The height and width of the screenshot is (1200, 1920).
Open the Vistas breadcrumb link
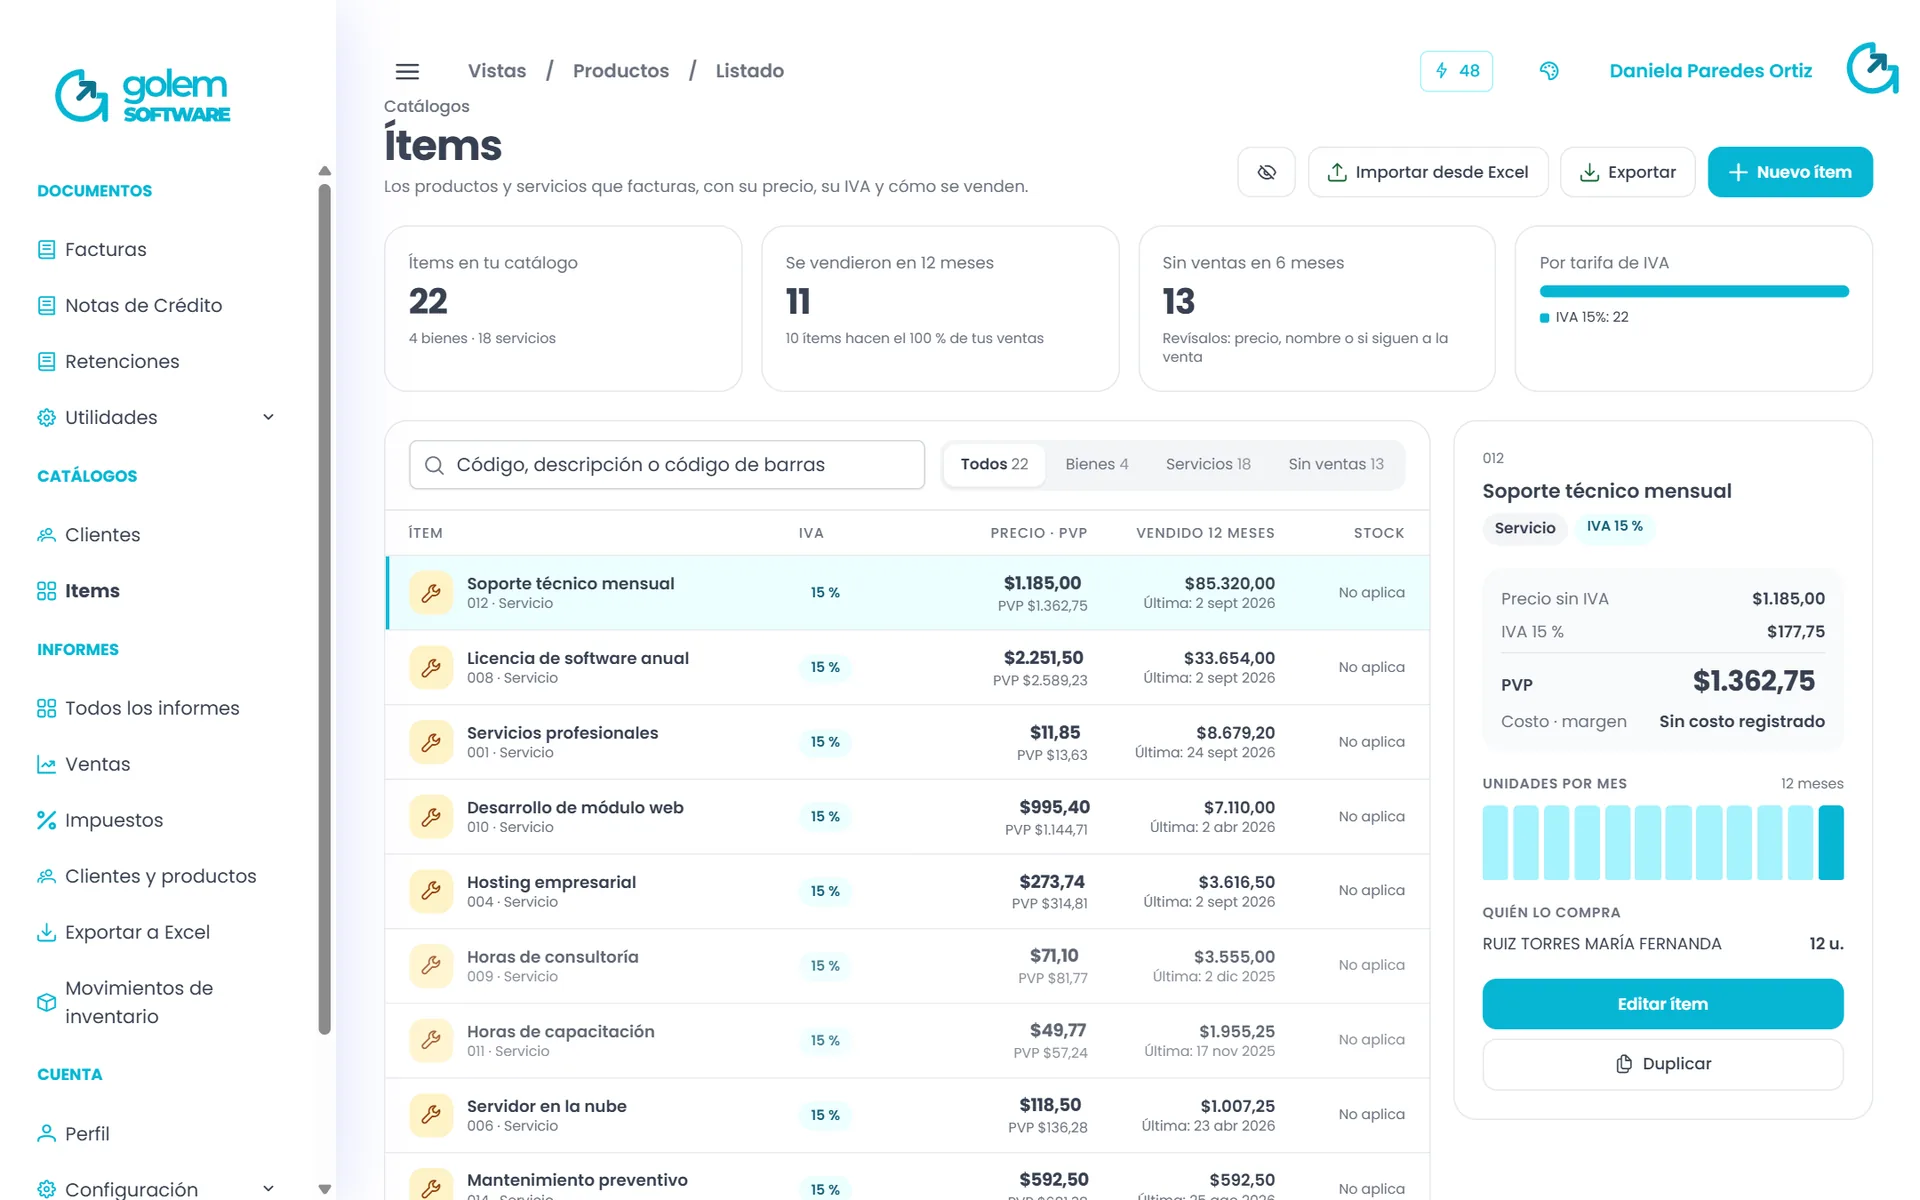click(x=497, y=71)
